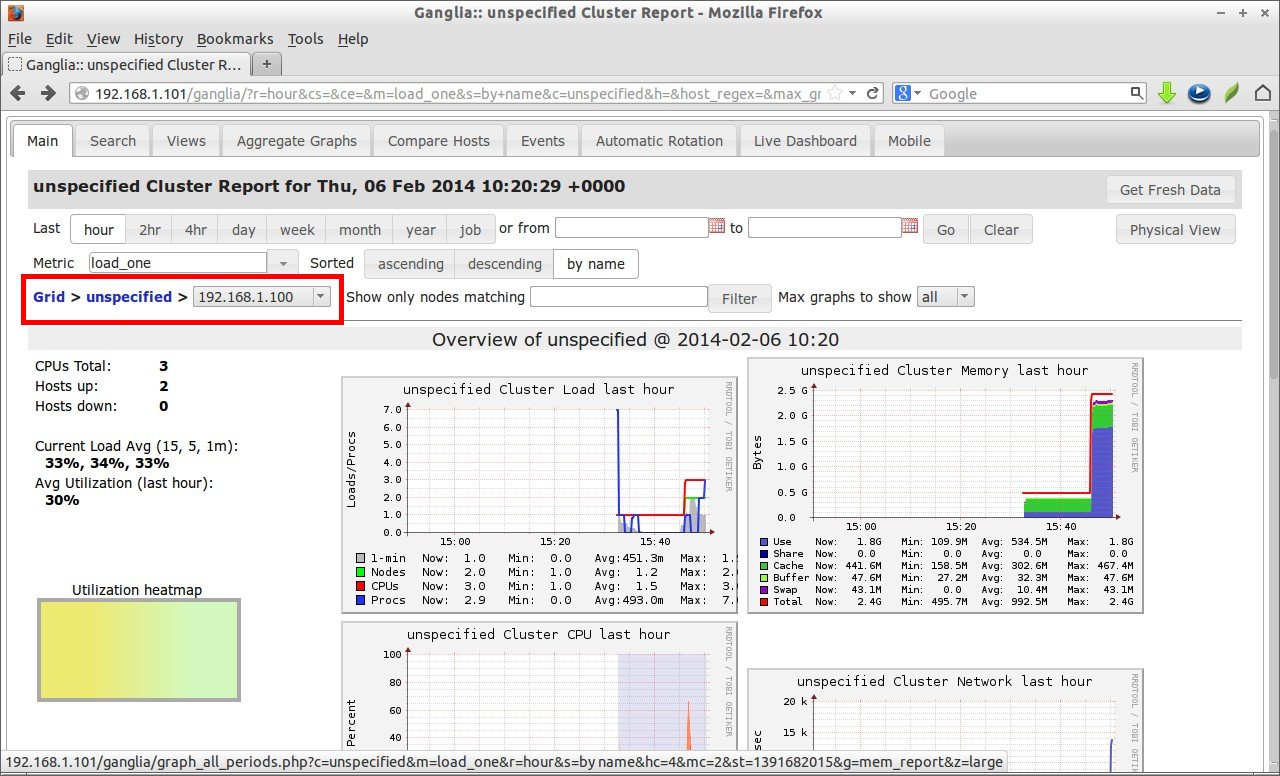The height and width of the screenshot is (776, 1280).
Task: Open the Cluster CPU last hour graph
Action: 538,685
